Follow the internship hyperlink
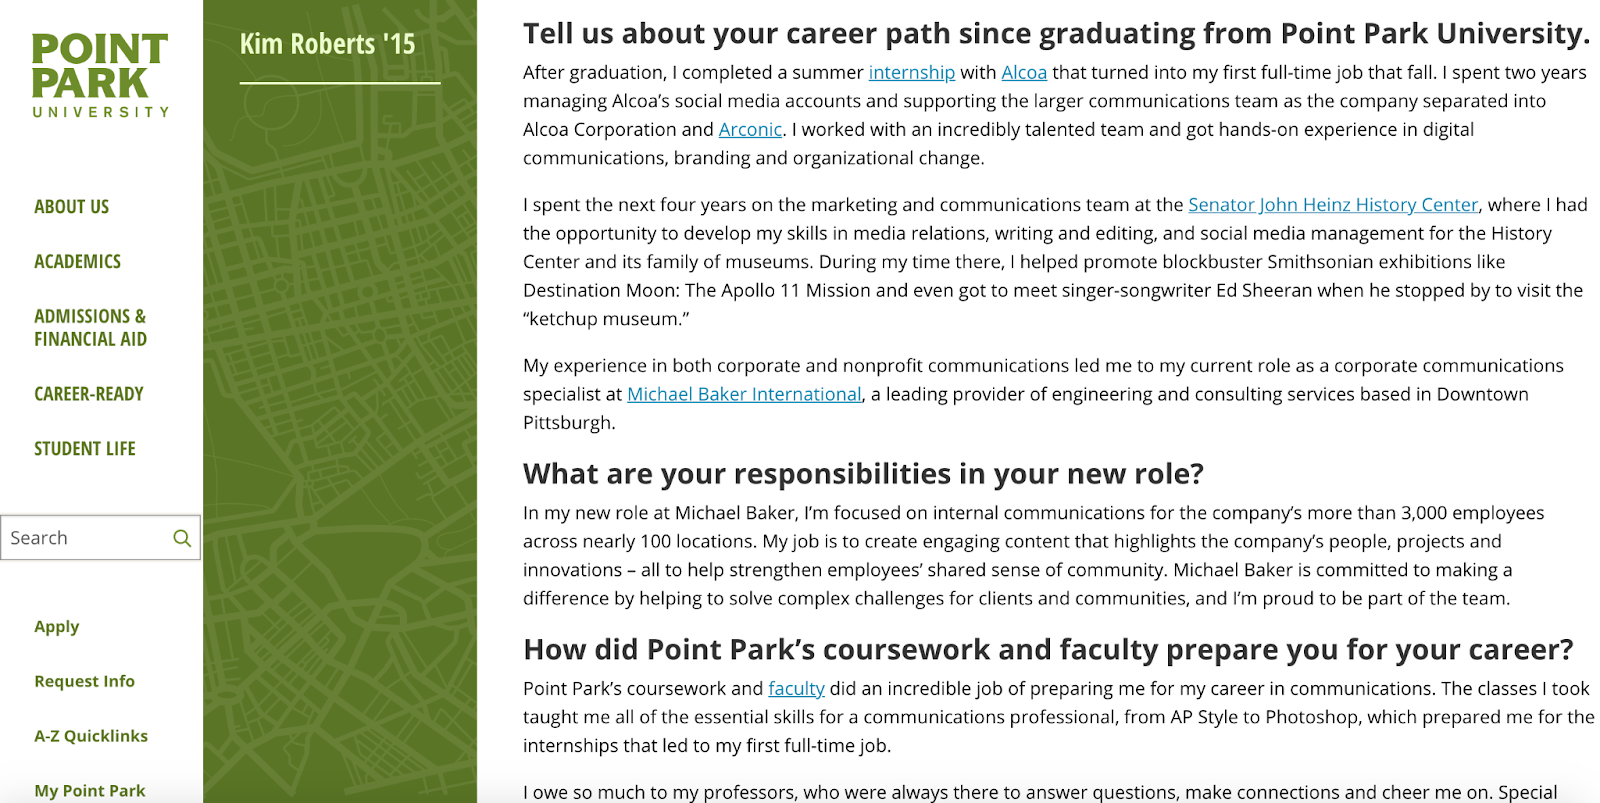This screenshot has height=803, width=1600. click(912, 73)
